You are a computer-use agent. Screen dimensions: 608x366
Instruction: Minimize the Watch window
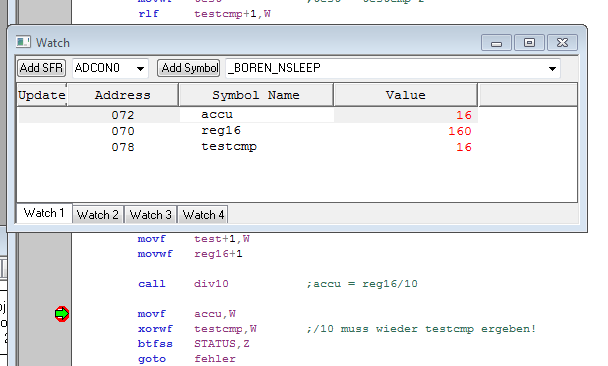[496, 42]
